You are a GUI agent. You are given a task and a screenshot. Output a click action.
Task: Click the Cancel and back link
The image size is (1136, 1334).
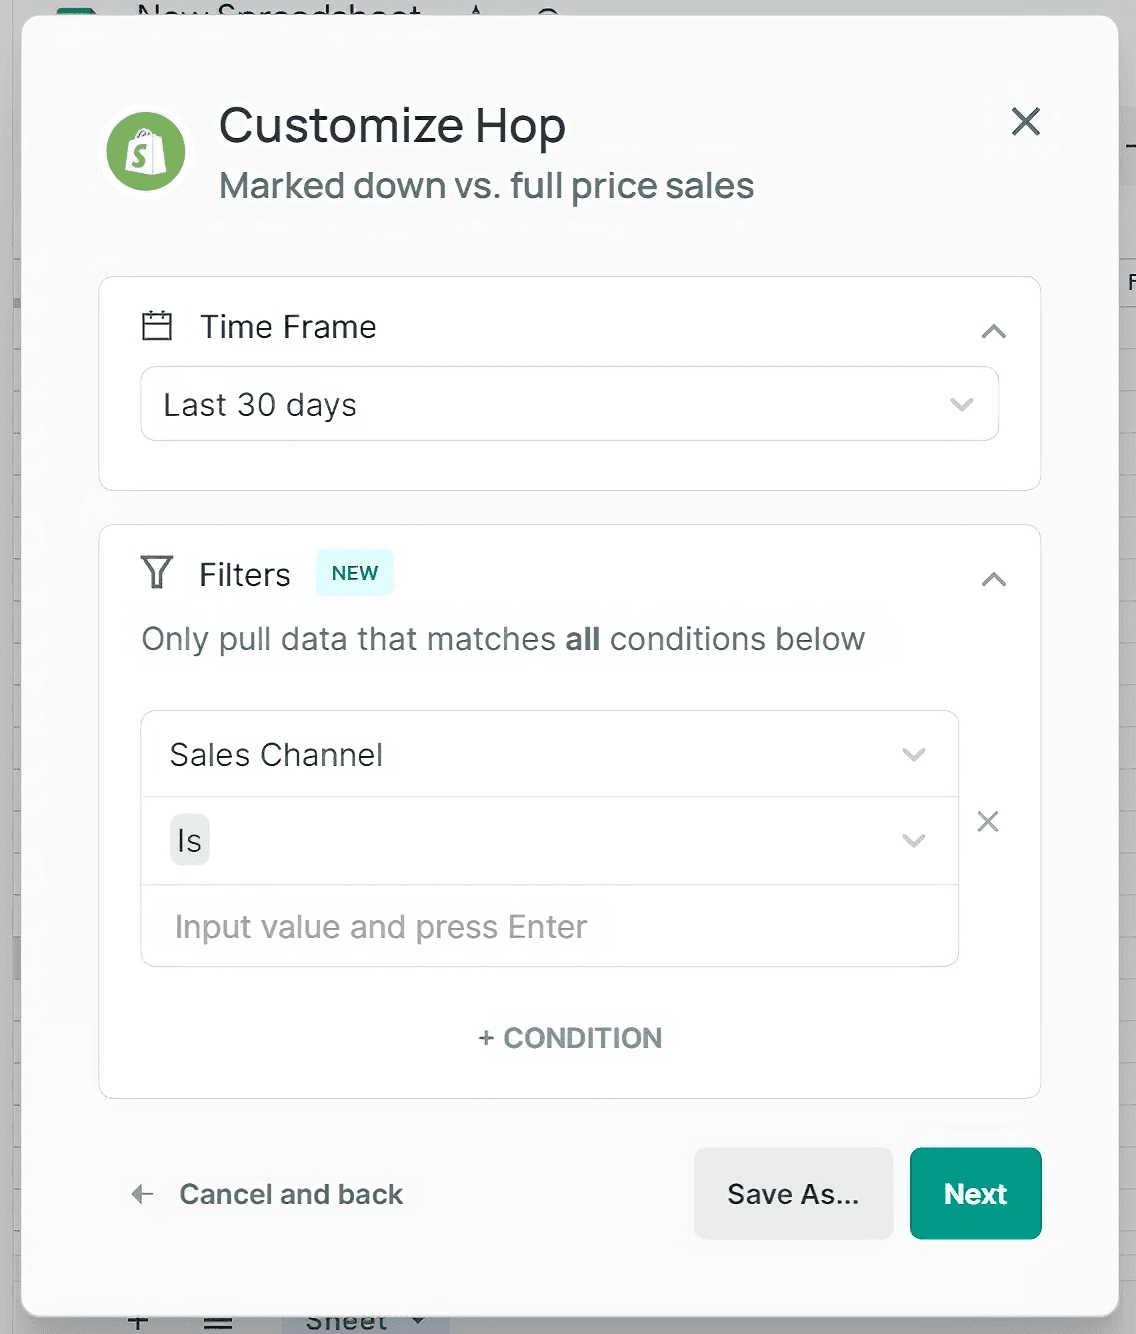click(291, 1194)
